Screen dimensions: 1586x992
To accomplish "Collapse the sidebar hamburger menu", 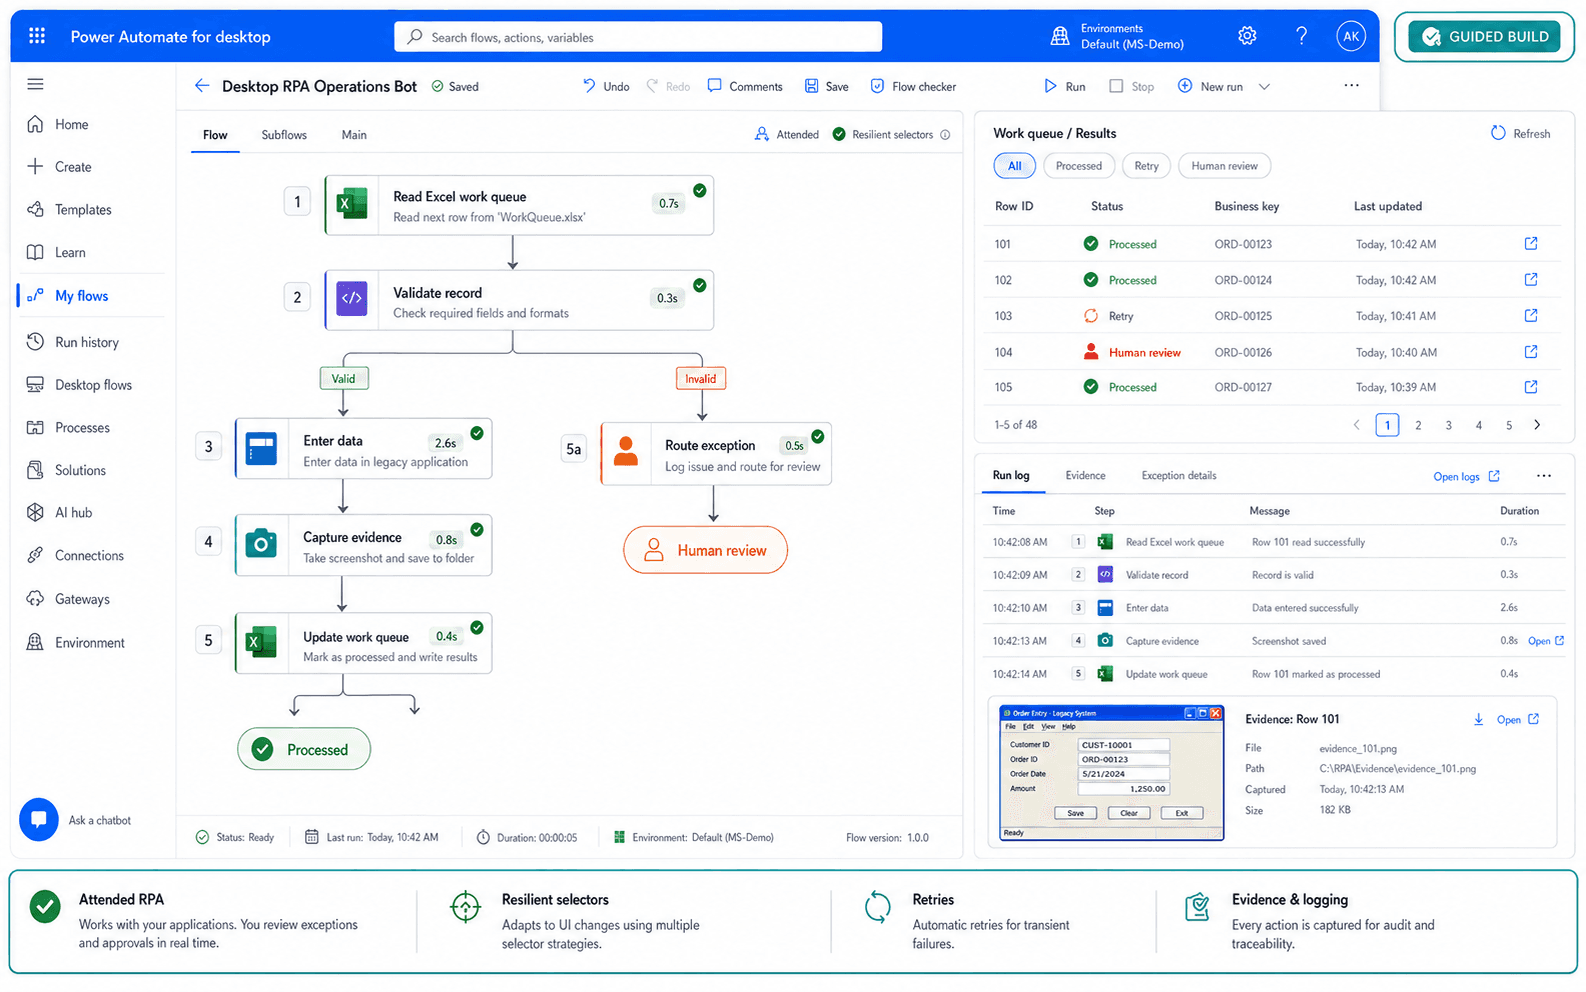I will coord(36,84).
